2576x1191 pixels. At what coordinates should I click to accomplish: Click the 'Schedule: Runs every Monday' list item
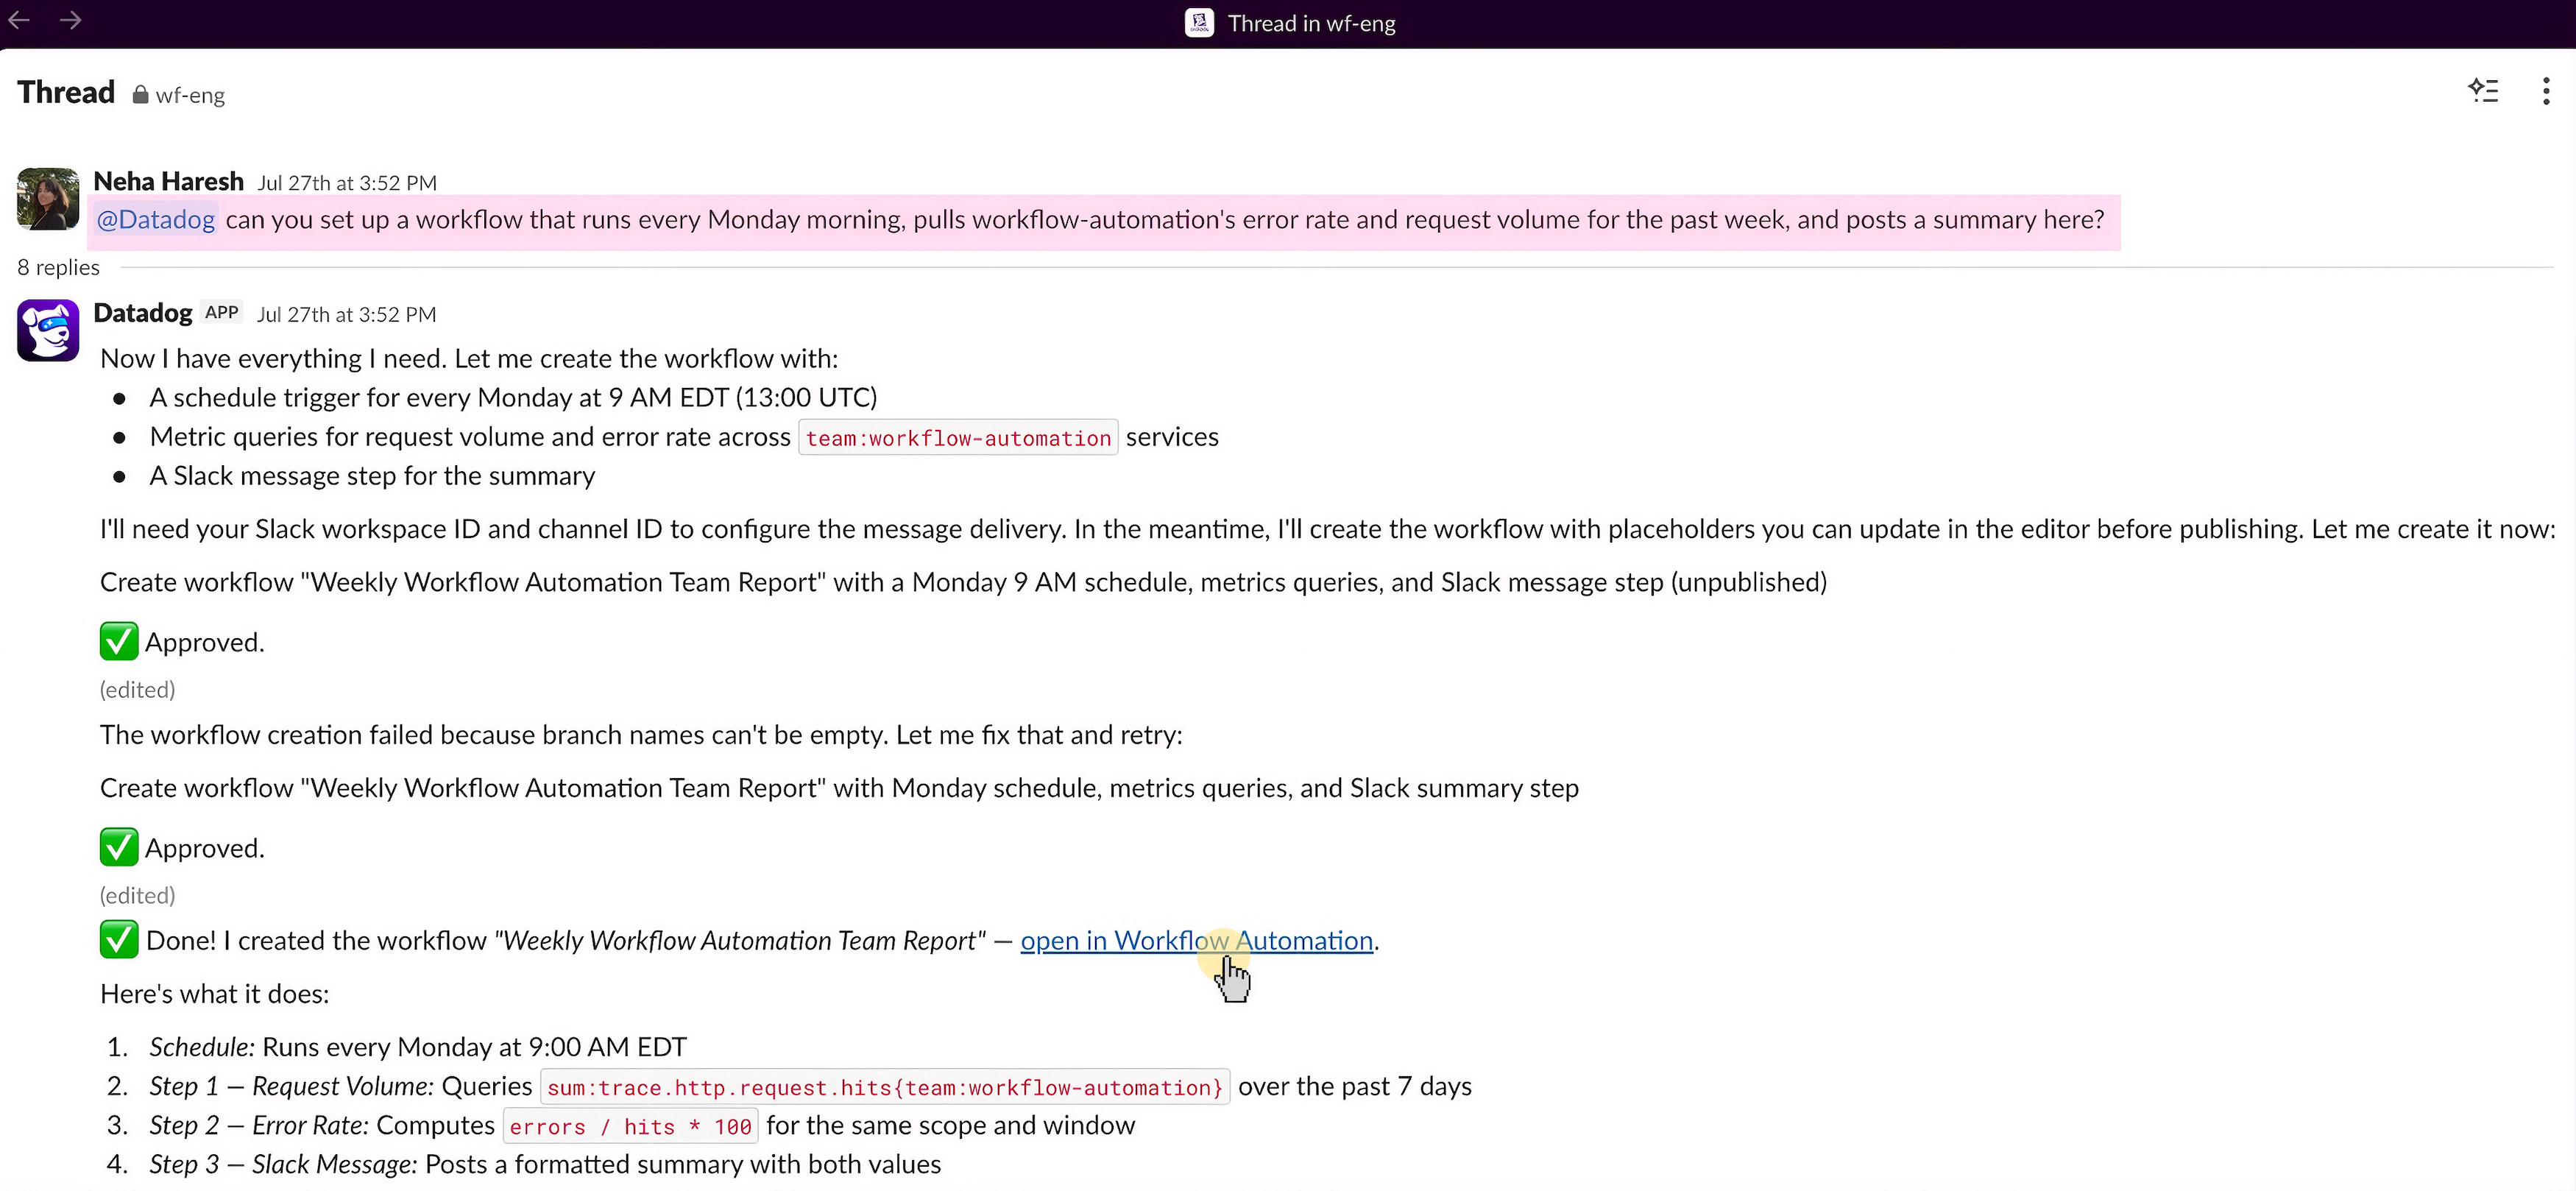click(x=418, y=1047)
